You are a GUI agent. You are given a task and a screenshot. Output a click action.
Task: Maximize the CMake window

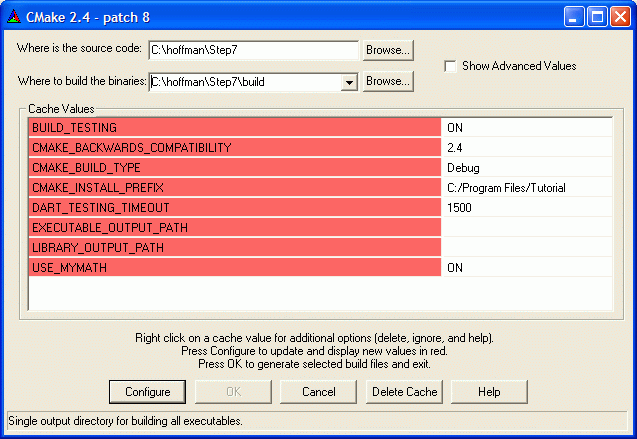click(596, 16)
